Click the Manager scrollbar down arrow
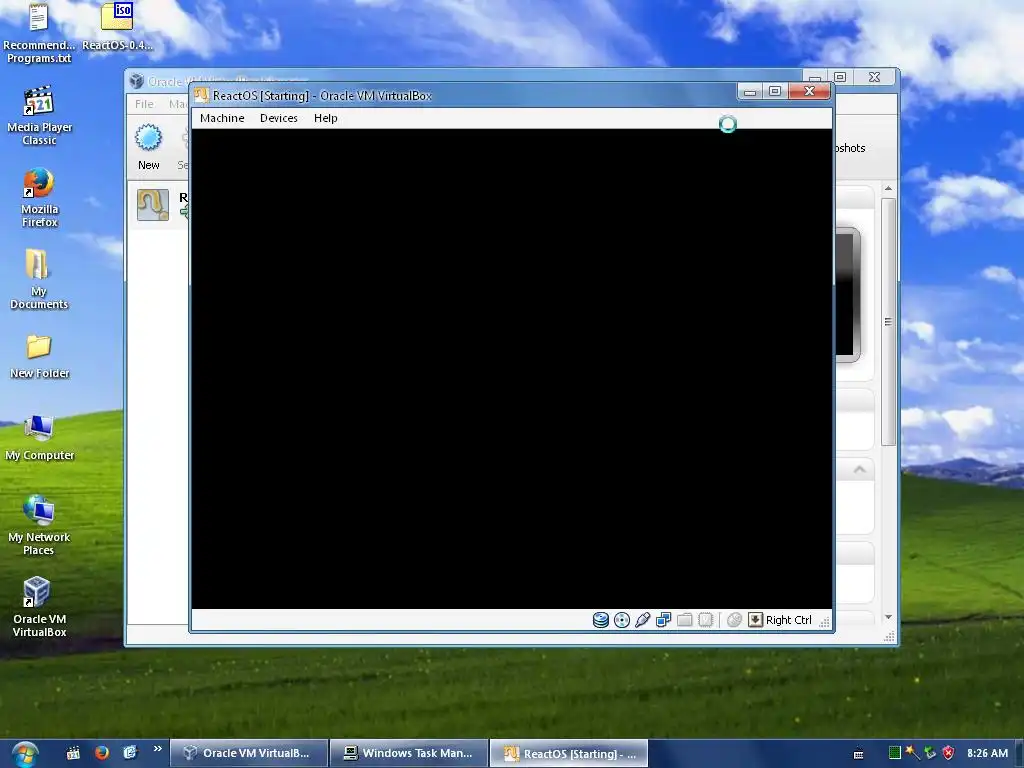 (x=888, y=617)
